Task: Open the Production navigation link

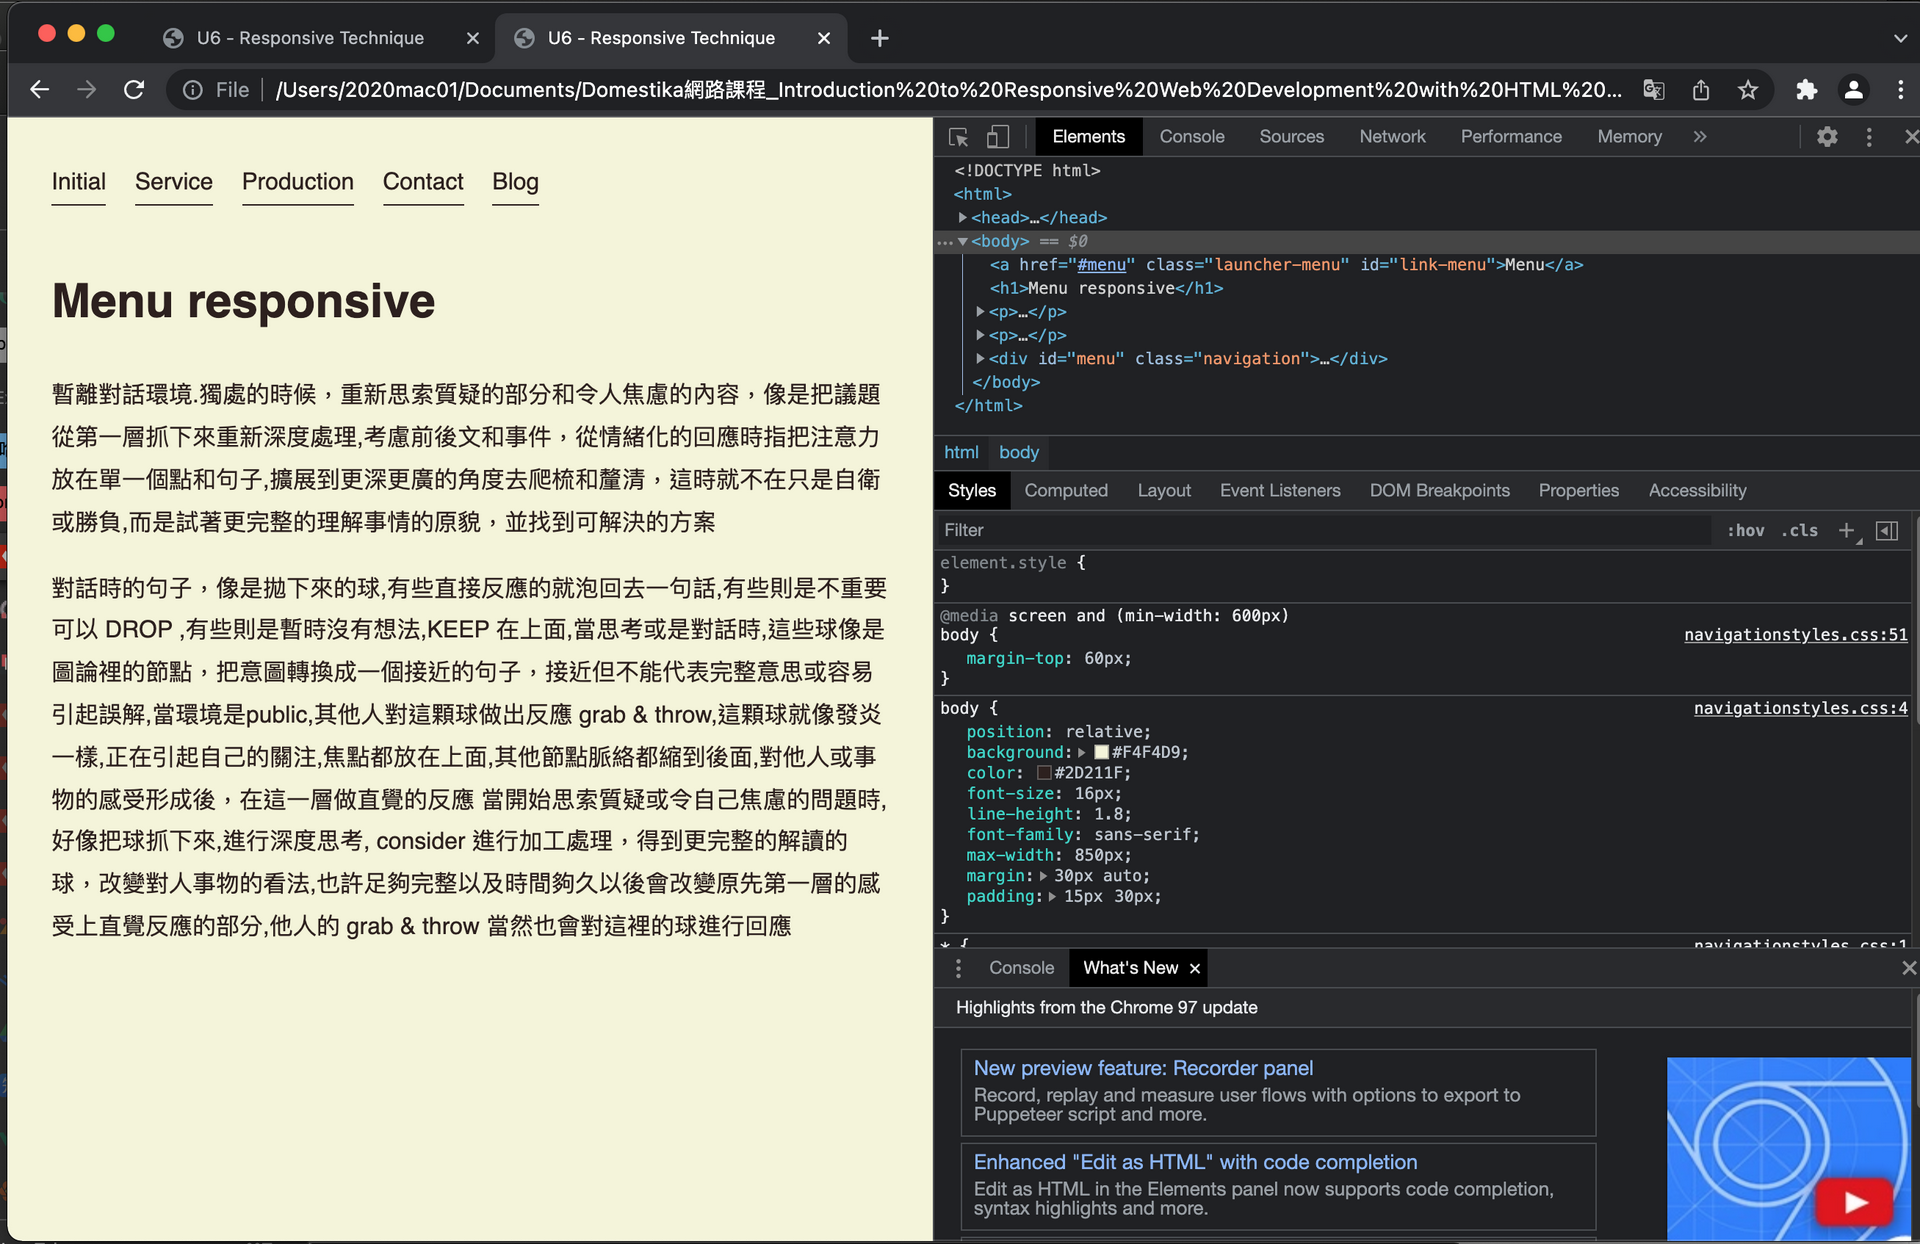Action: 298,182
